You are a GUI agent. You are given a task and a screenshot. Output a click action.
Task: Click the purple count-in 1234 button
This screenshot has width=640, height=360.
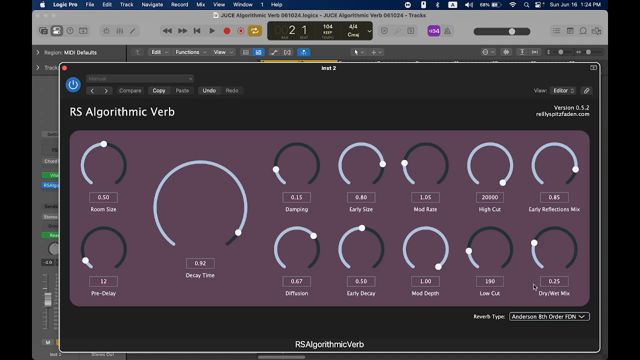tap(434, 31)
